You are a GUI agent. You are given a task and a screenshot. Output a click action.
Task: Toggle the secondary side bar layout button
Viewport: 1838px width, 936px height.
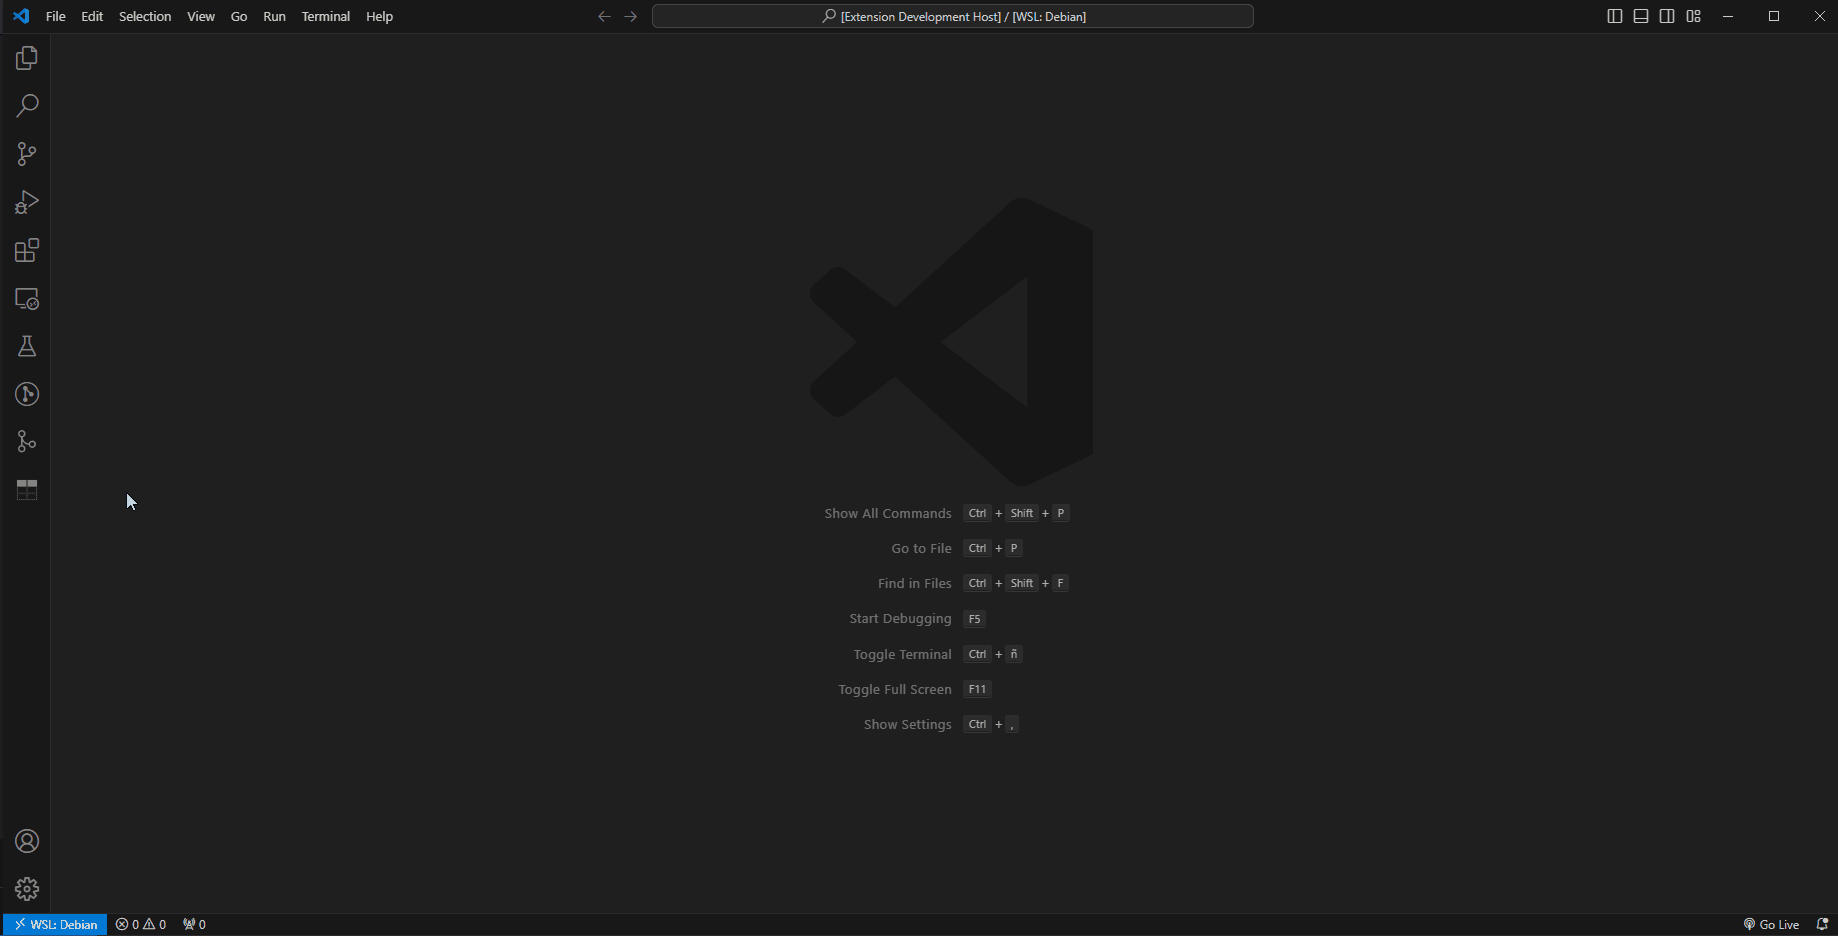tap(1667, 16)
